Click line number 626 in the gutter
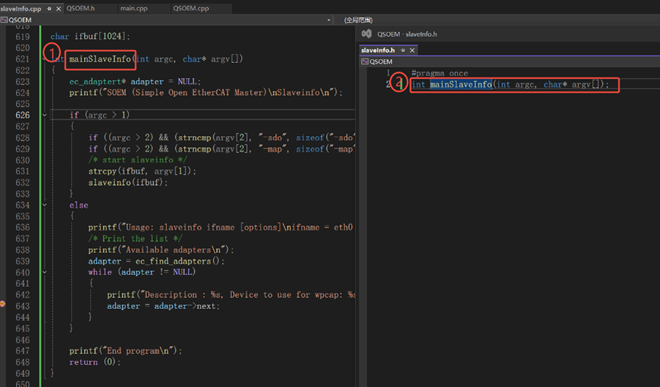Viewport: 660px width, 387px height. pyautogui.click(x=23, y=115)
